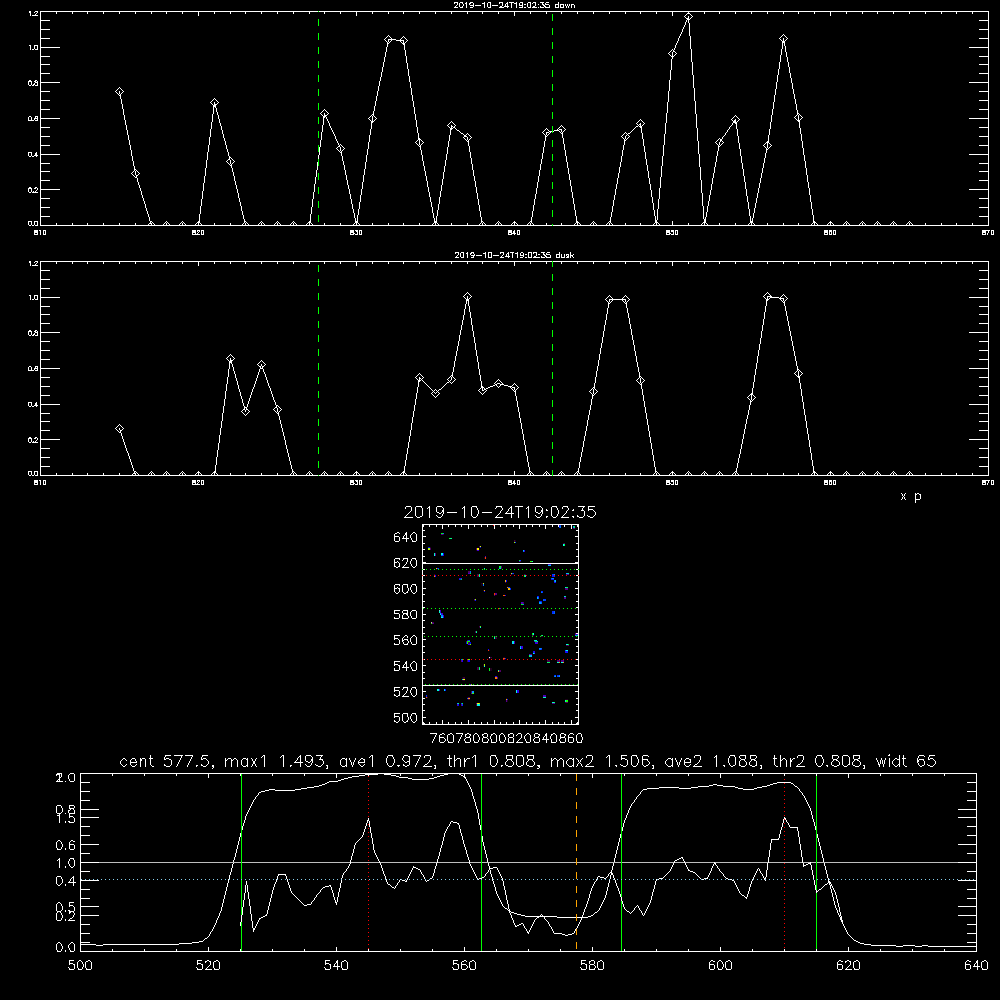Select the highest diamond marker in the dusk plot
Screen dimensions: 1000x1000
[x=467, y=297]
